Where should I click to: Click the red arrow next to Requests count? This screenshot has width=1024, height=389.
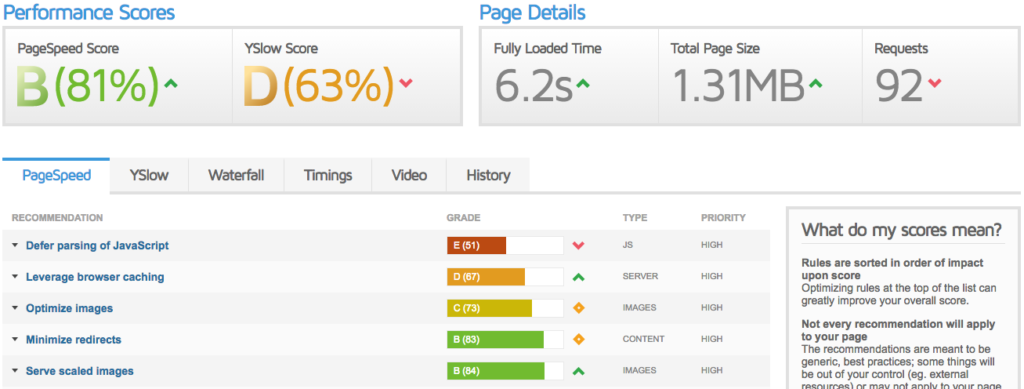point(935,83)
